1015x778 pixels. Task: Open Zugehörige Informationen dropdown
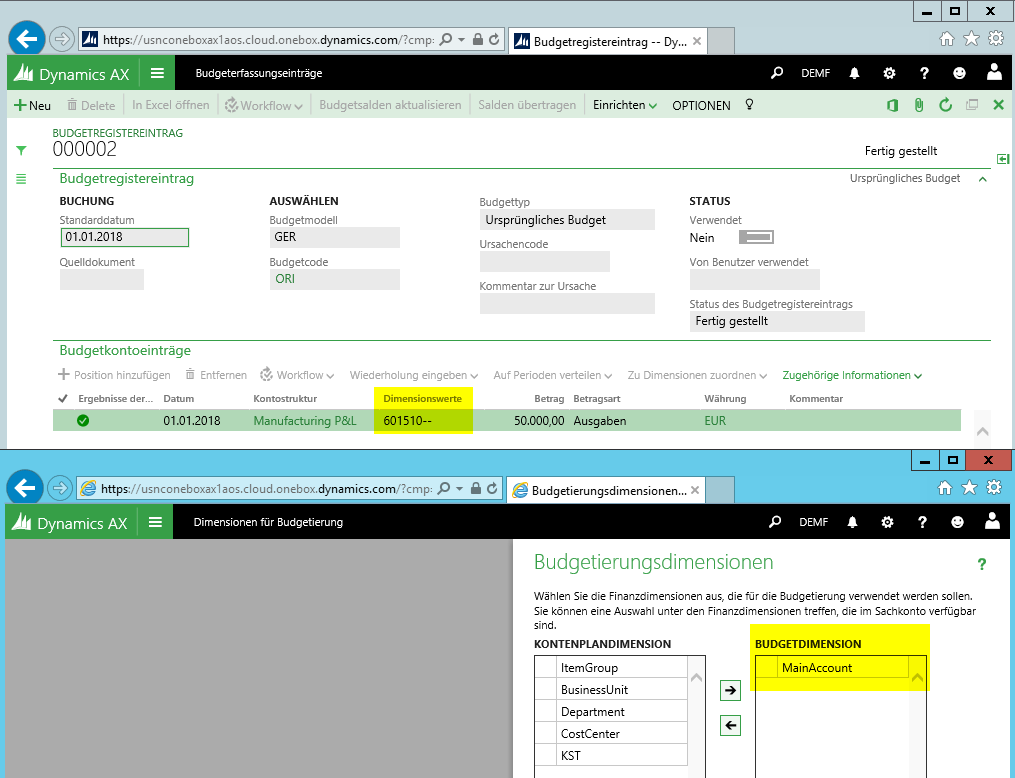851,375
